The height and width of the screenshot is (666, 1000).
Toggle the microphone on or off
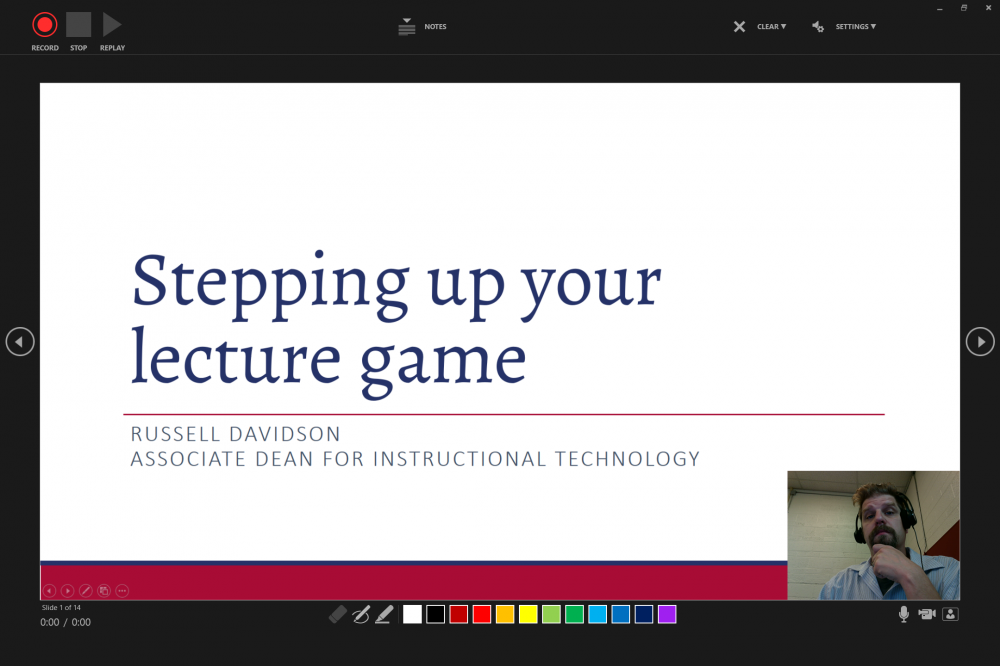[x=903, y=614]
